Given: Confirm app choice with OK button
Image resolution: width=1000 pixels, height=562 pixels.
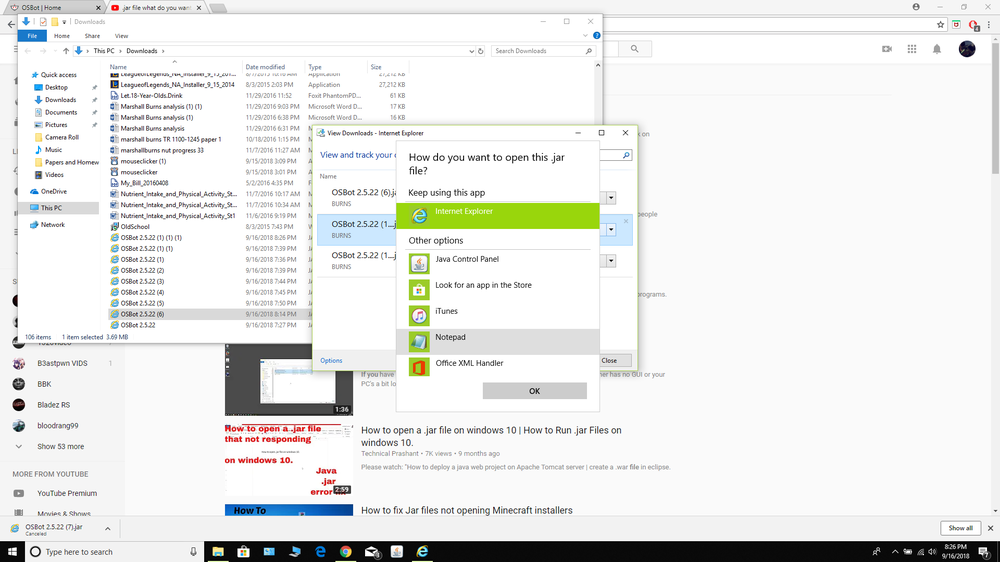Looking at the screenshot, I should 534,391.
